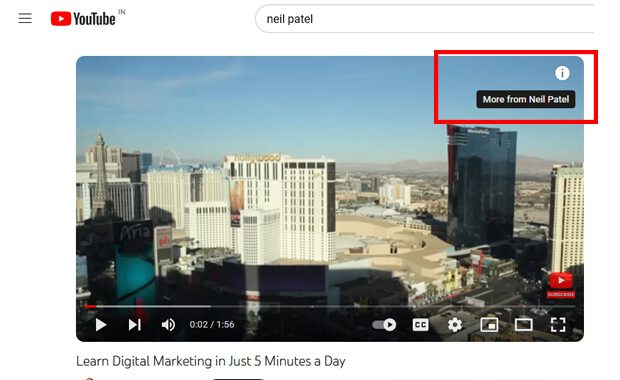Turn on closed captions
The width and height of the screenshot is (620, 380).
click(420, 325)
